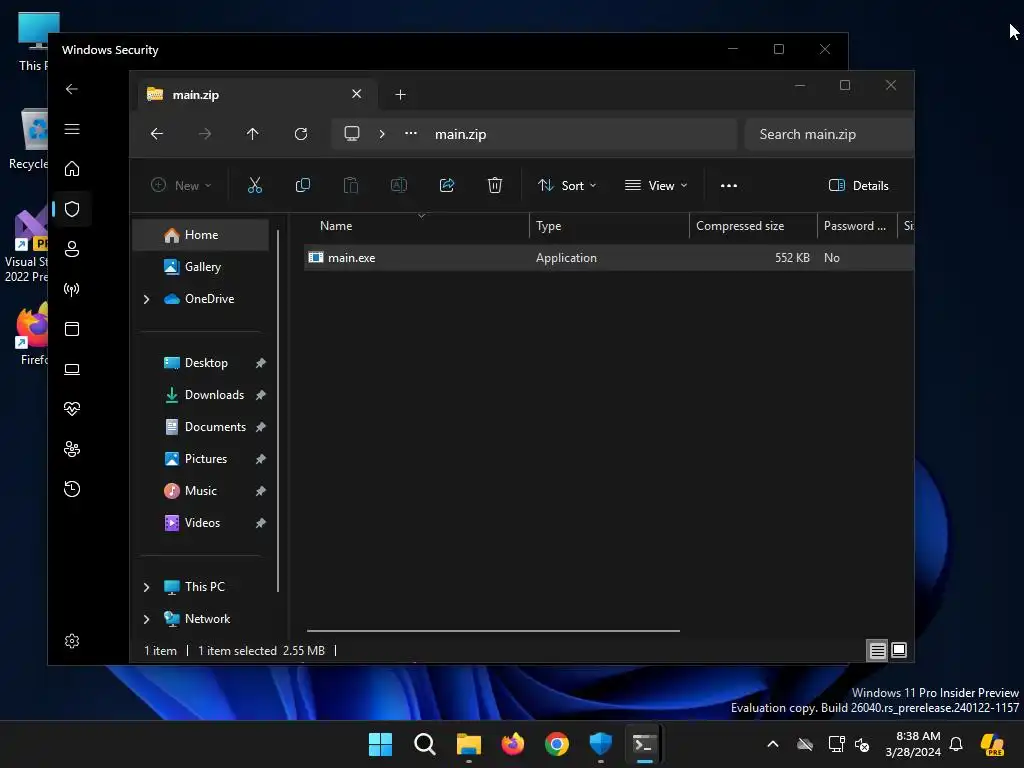Sort by the Type column header
1024x768 pixels.
(609, 226)
